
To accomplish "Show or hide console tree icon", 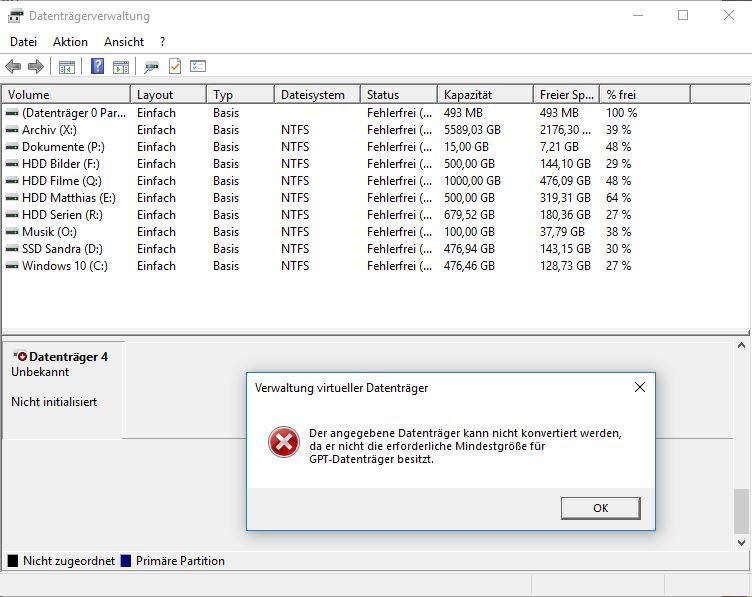I will tap(67, 67).
